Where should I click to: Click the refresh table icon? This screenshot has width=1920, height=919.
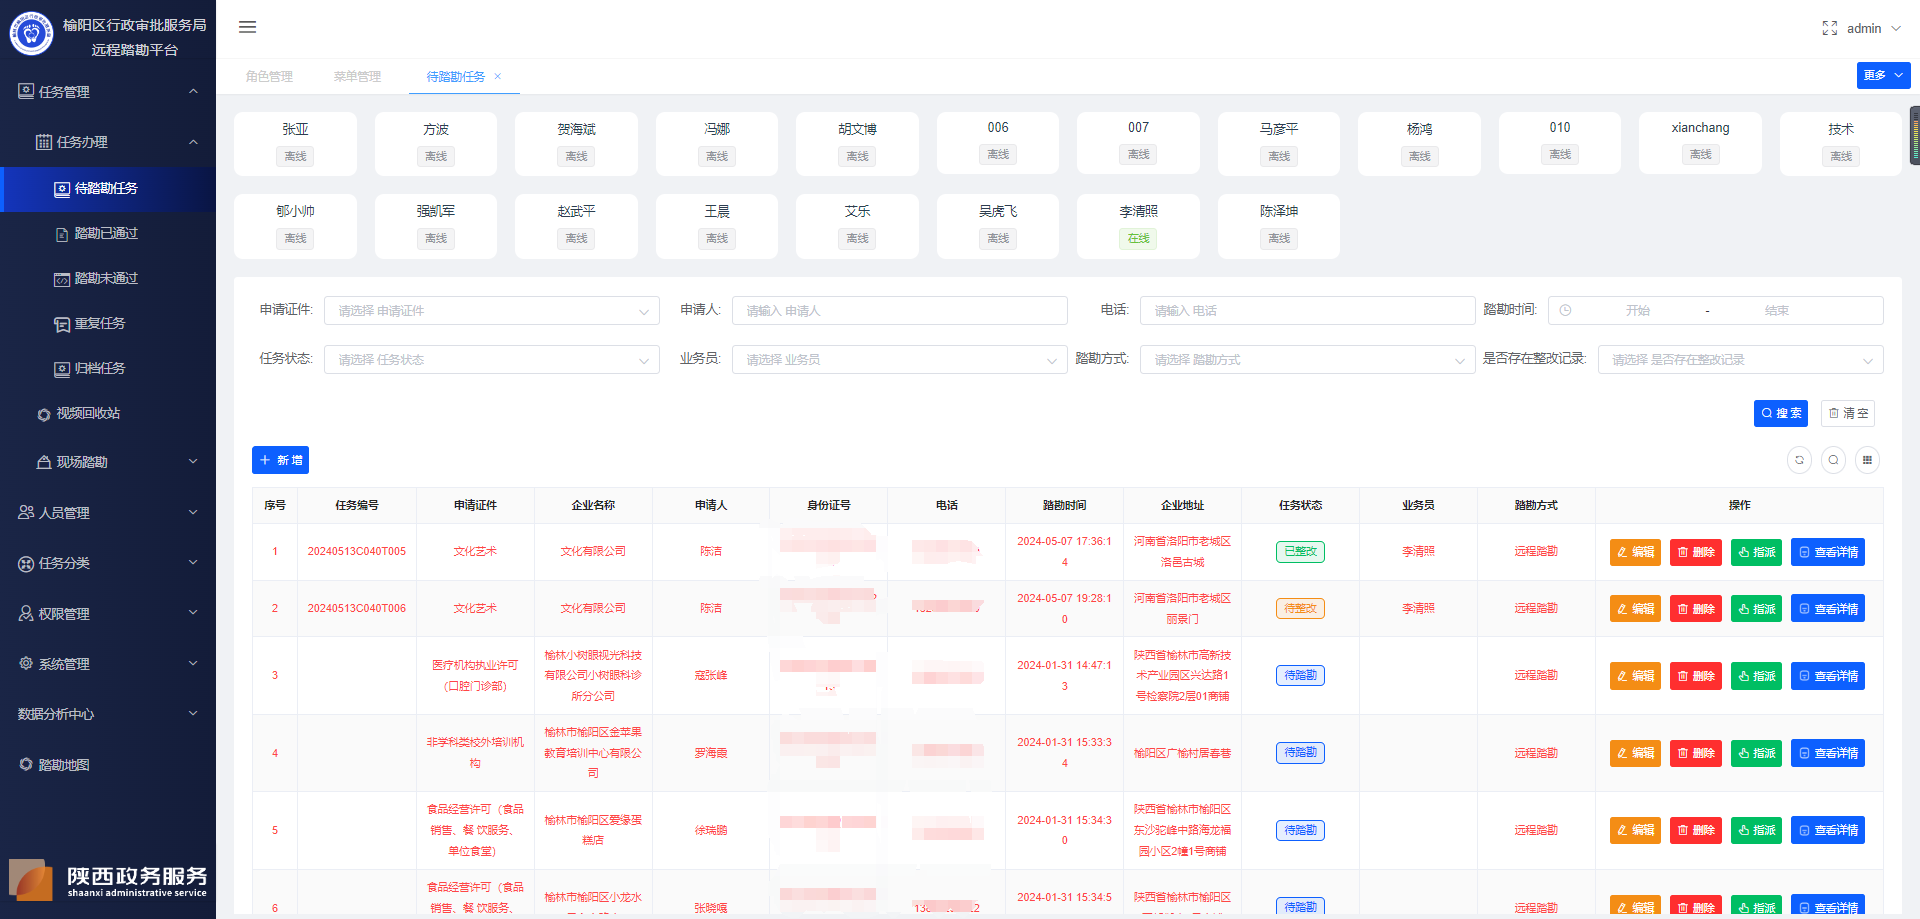pyautogui.click(x=1799, y=460)
